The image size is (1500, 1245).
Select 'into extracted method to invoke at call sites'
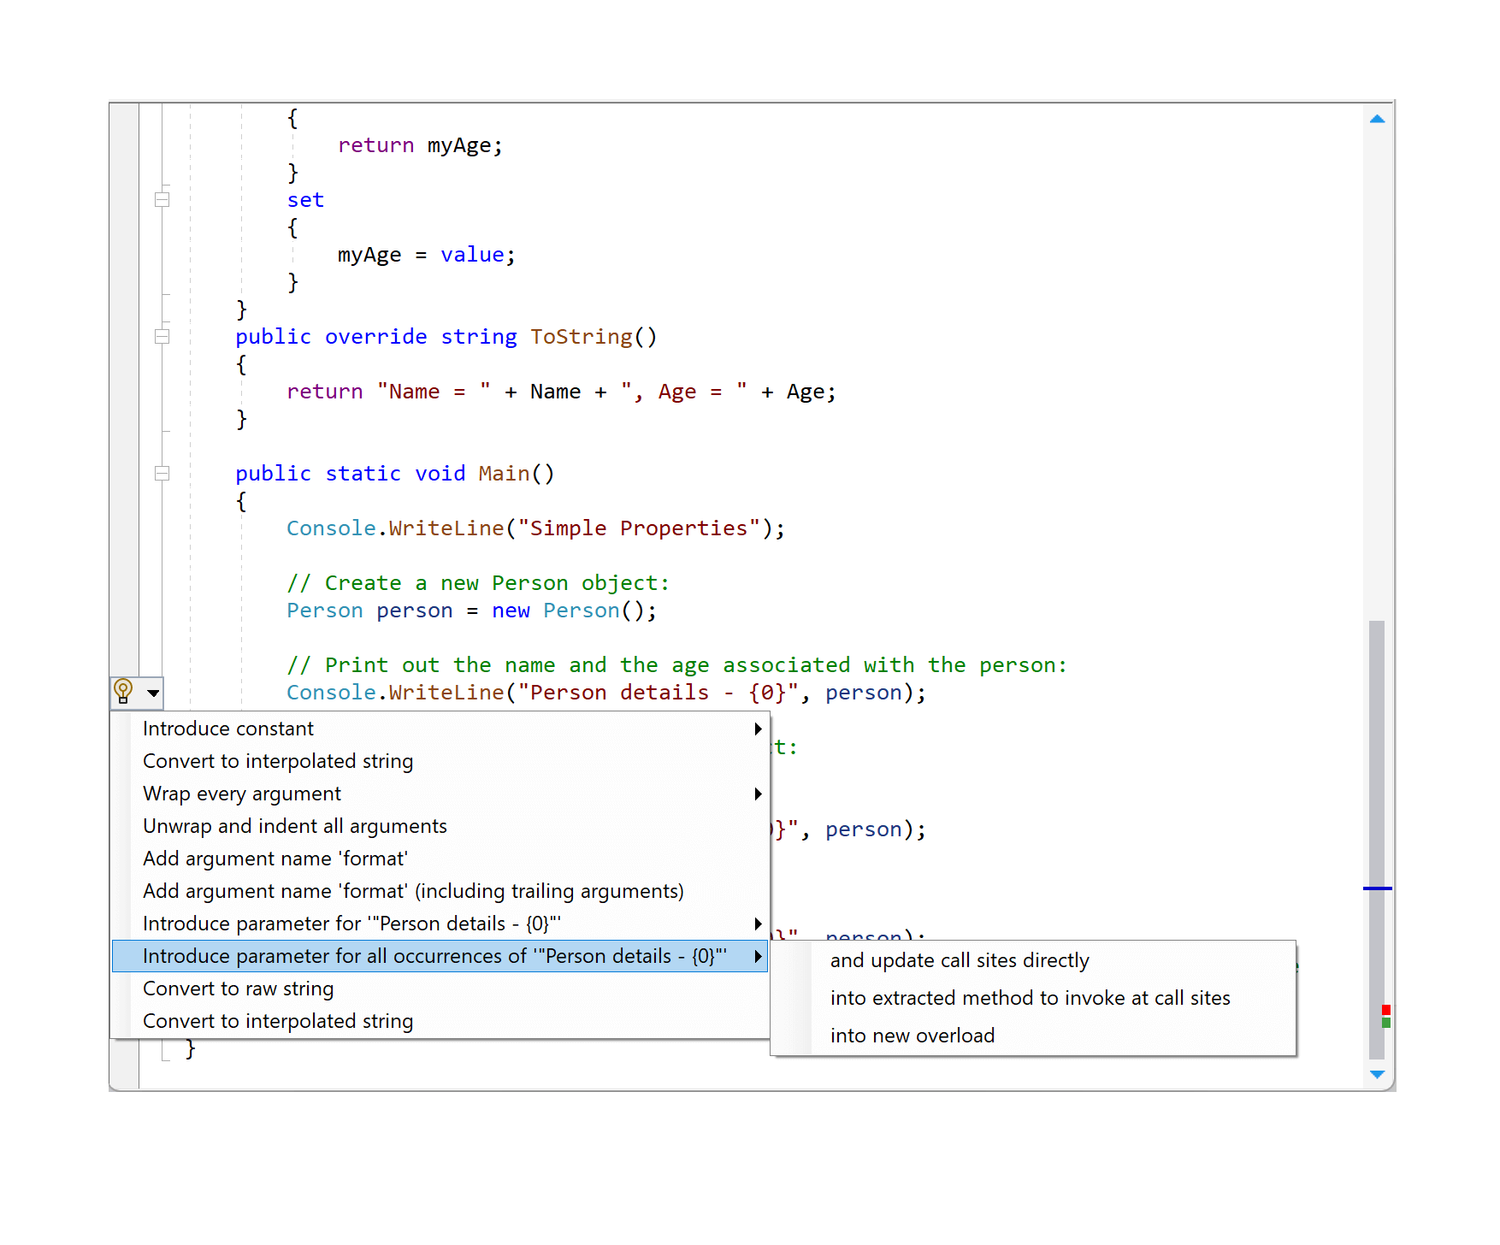[x=1030, y=997]
